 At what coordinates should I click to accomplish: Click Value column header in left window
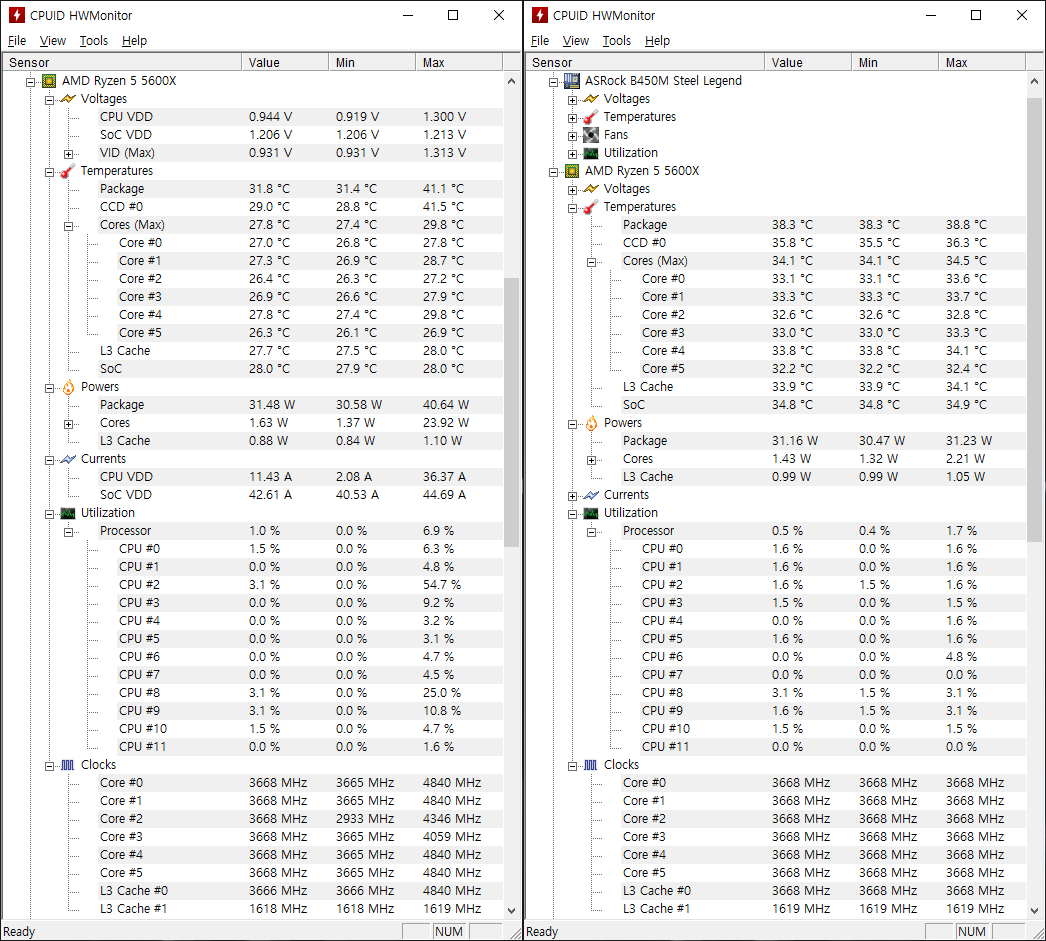[x=285, y=63]
